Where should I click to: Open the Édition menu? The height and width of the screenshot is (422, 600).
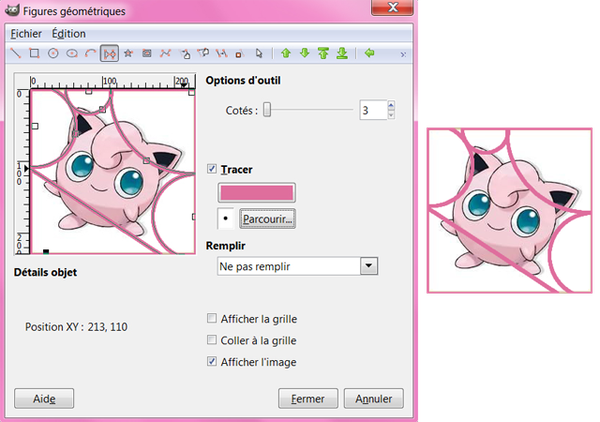click(x=69, y=34)
